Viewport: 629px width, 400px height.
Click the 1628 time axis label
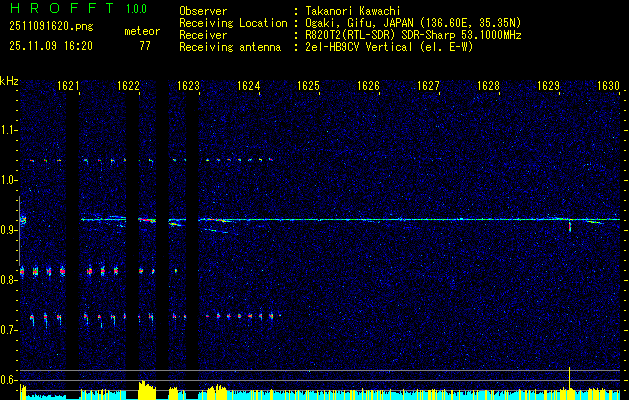tap(489, 85)
